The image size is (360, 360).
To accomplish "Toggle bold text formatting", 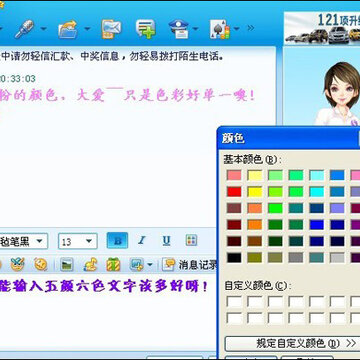I will point(117,240).
